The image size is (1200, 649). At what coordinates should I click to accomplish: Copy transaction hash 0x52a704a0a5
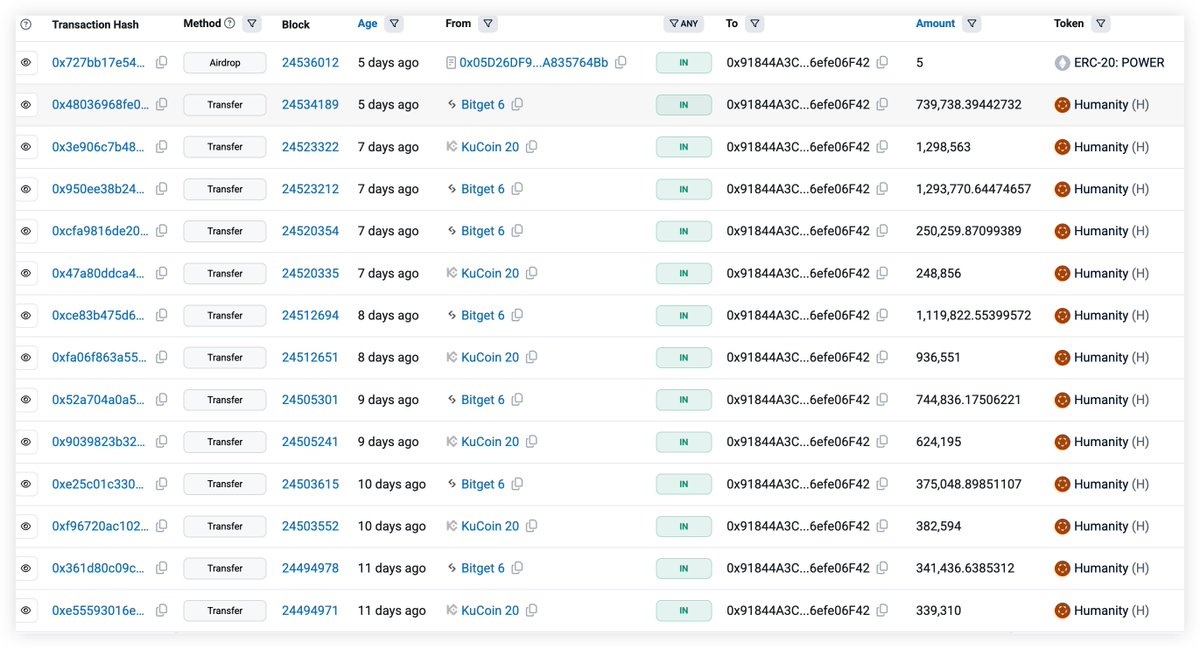[x=162, y=400]
